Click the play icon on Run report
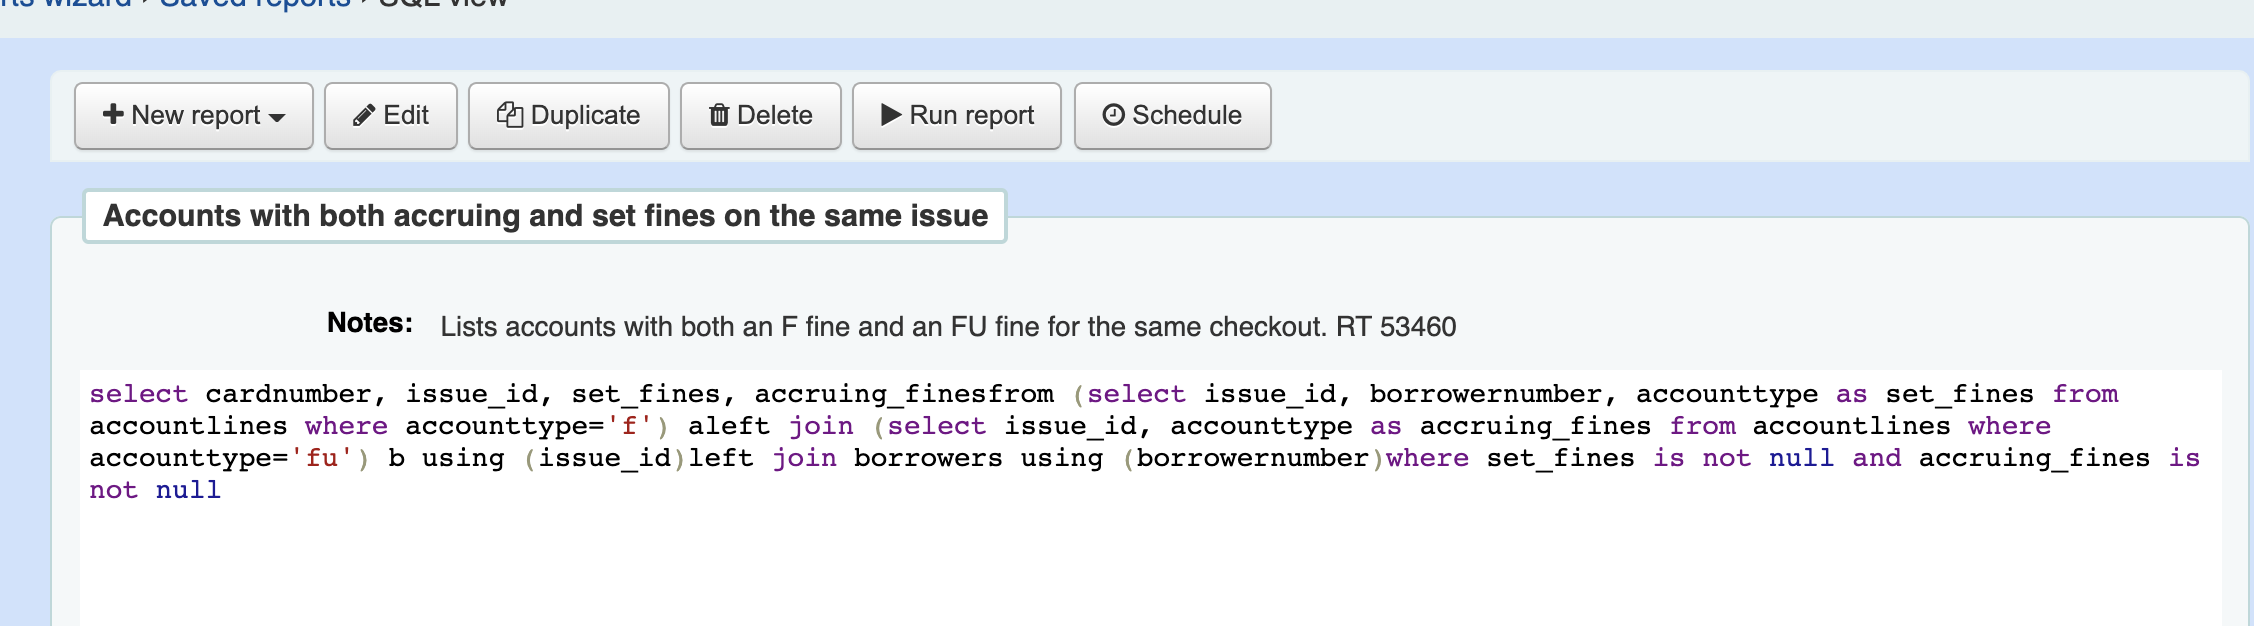The image size is (2254, 626). (890, 115)
